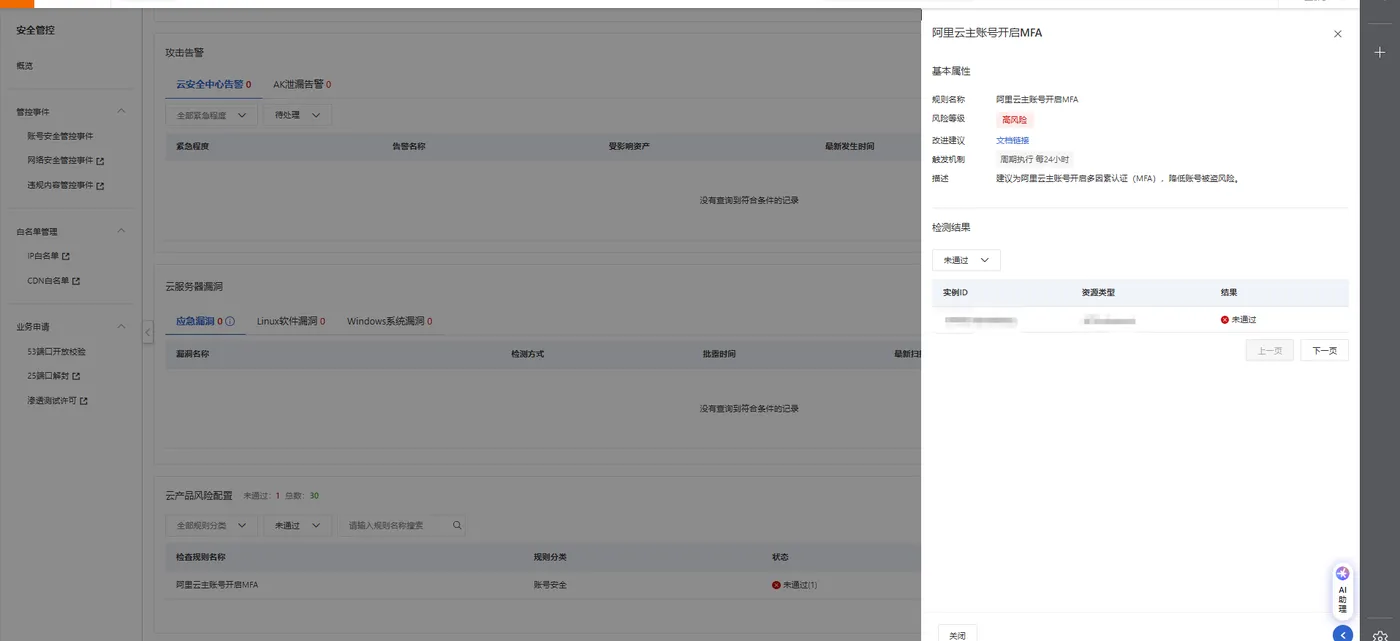Click external link icon beside 渗透测试许可
The image size is (1400, 641).
click(x=84, y=401)
